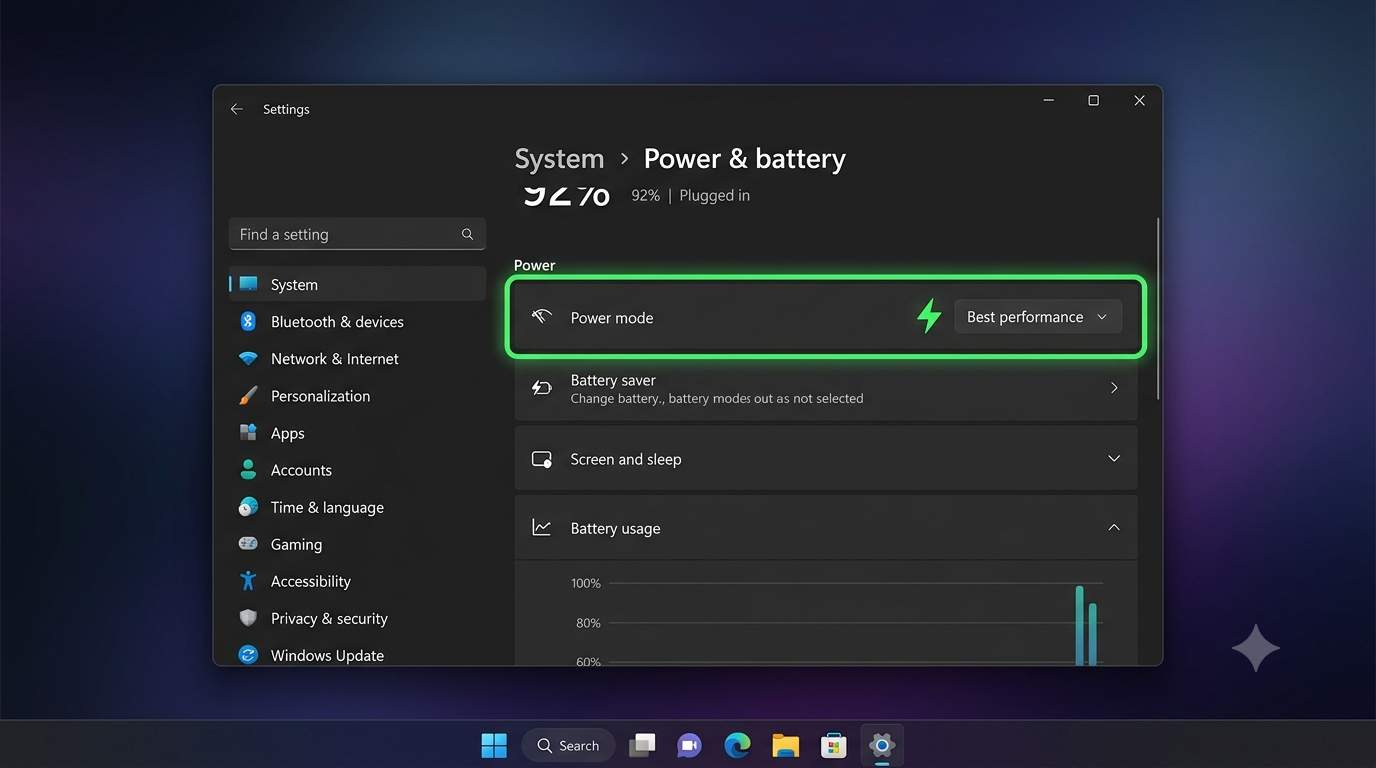
Task: Click the Accounts person icon
Action: click(x=248, y=469)
